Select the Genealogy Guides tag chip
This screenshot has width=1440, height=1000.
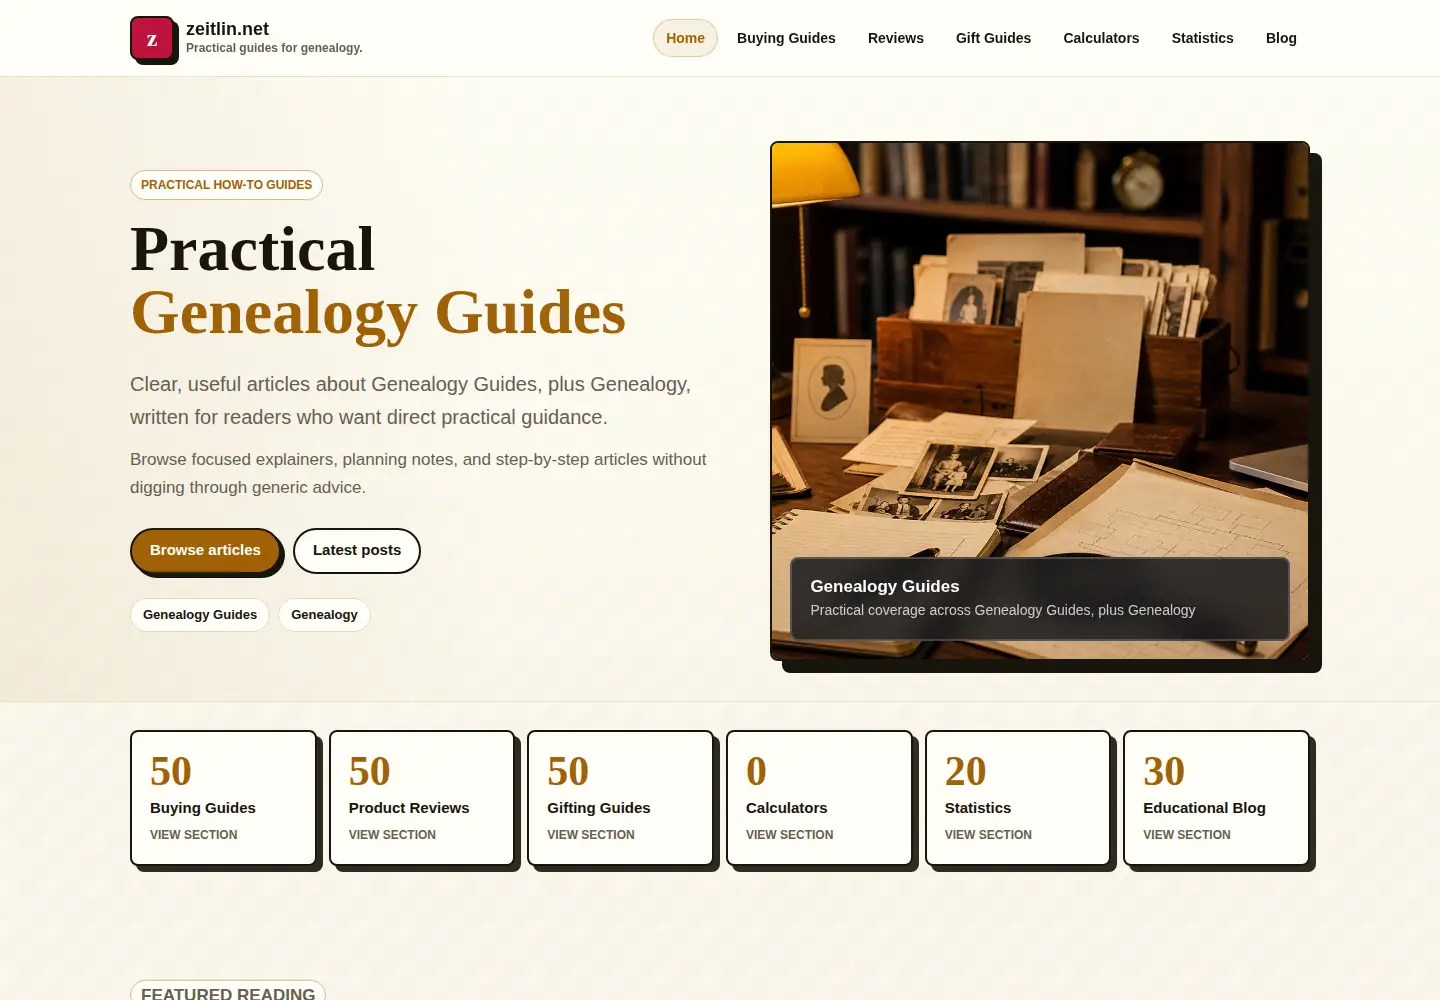(200, 615)
